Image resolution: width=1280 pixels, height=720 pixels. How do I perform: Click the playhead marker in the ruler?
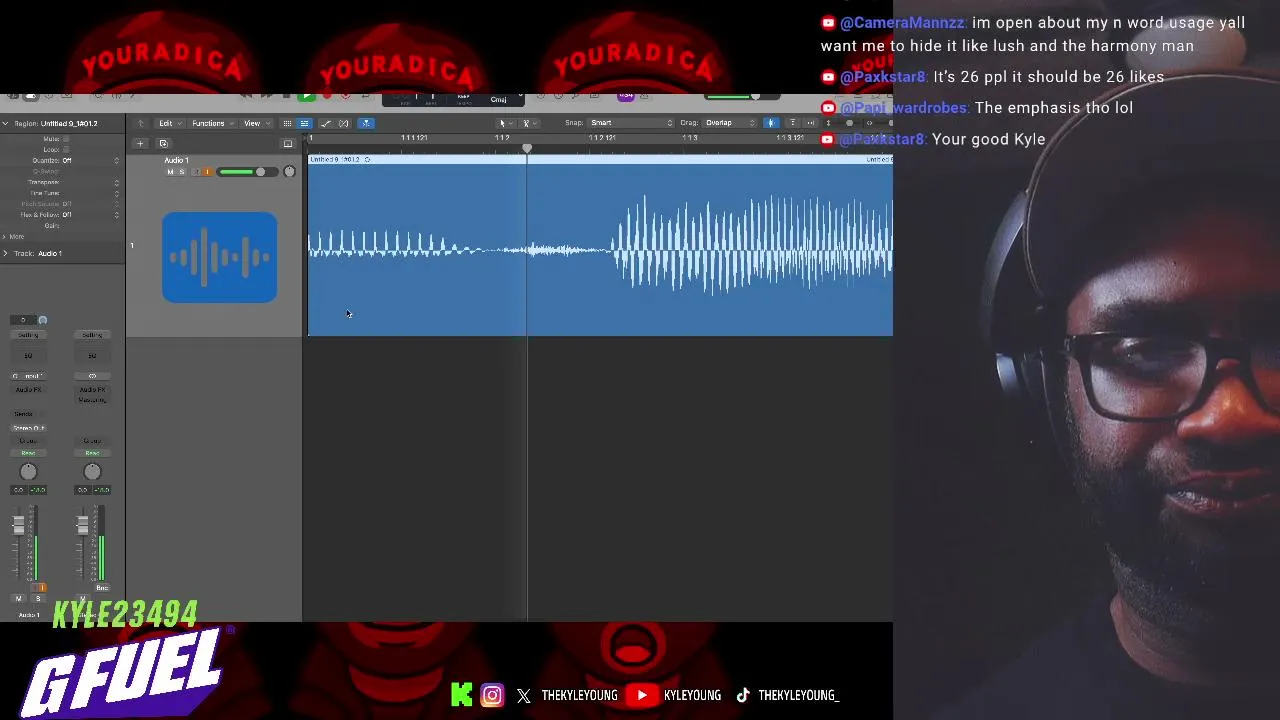(527, 148)
